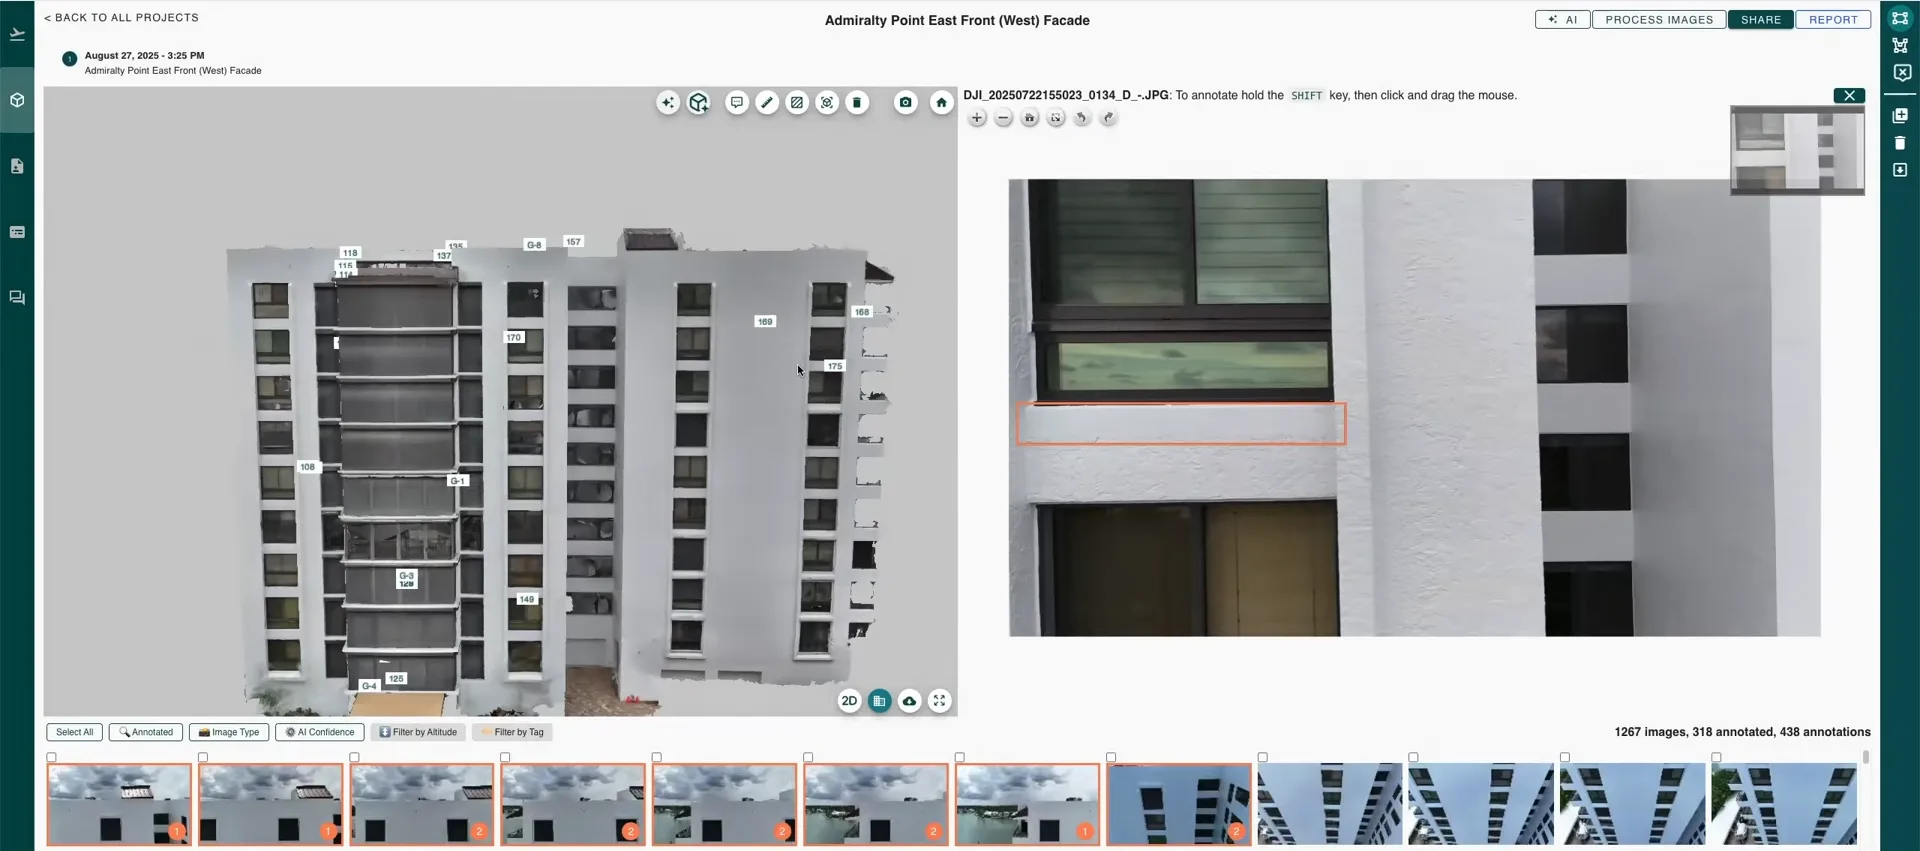
Task: Zoom out on the DJI image
Action: click(1003, 118)
